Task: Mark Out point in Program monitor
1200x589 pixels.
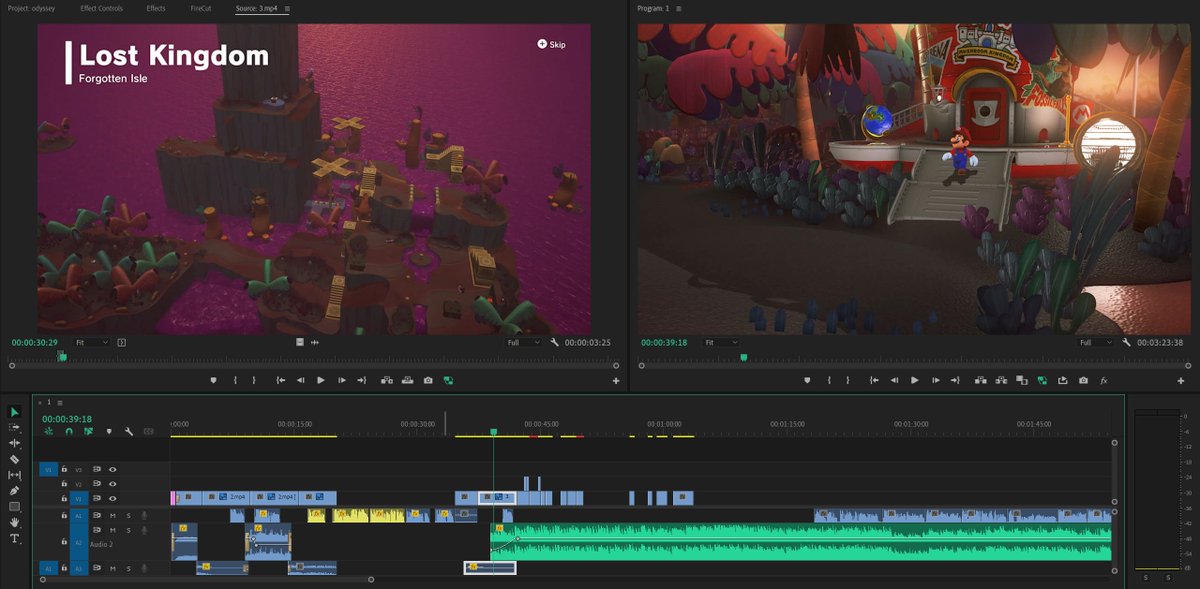Action: (x=848, y=380)
